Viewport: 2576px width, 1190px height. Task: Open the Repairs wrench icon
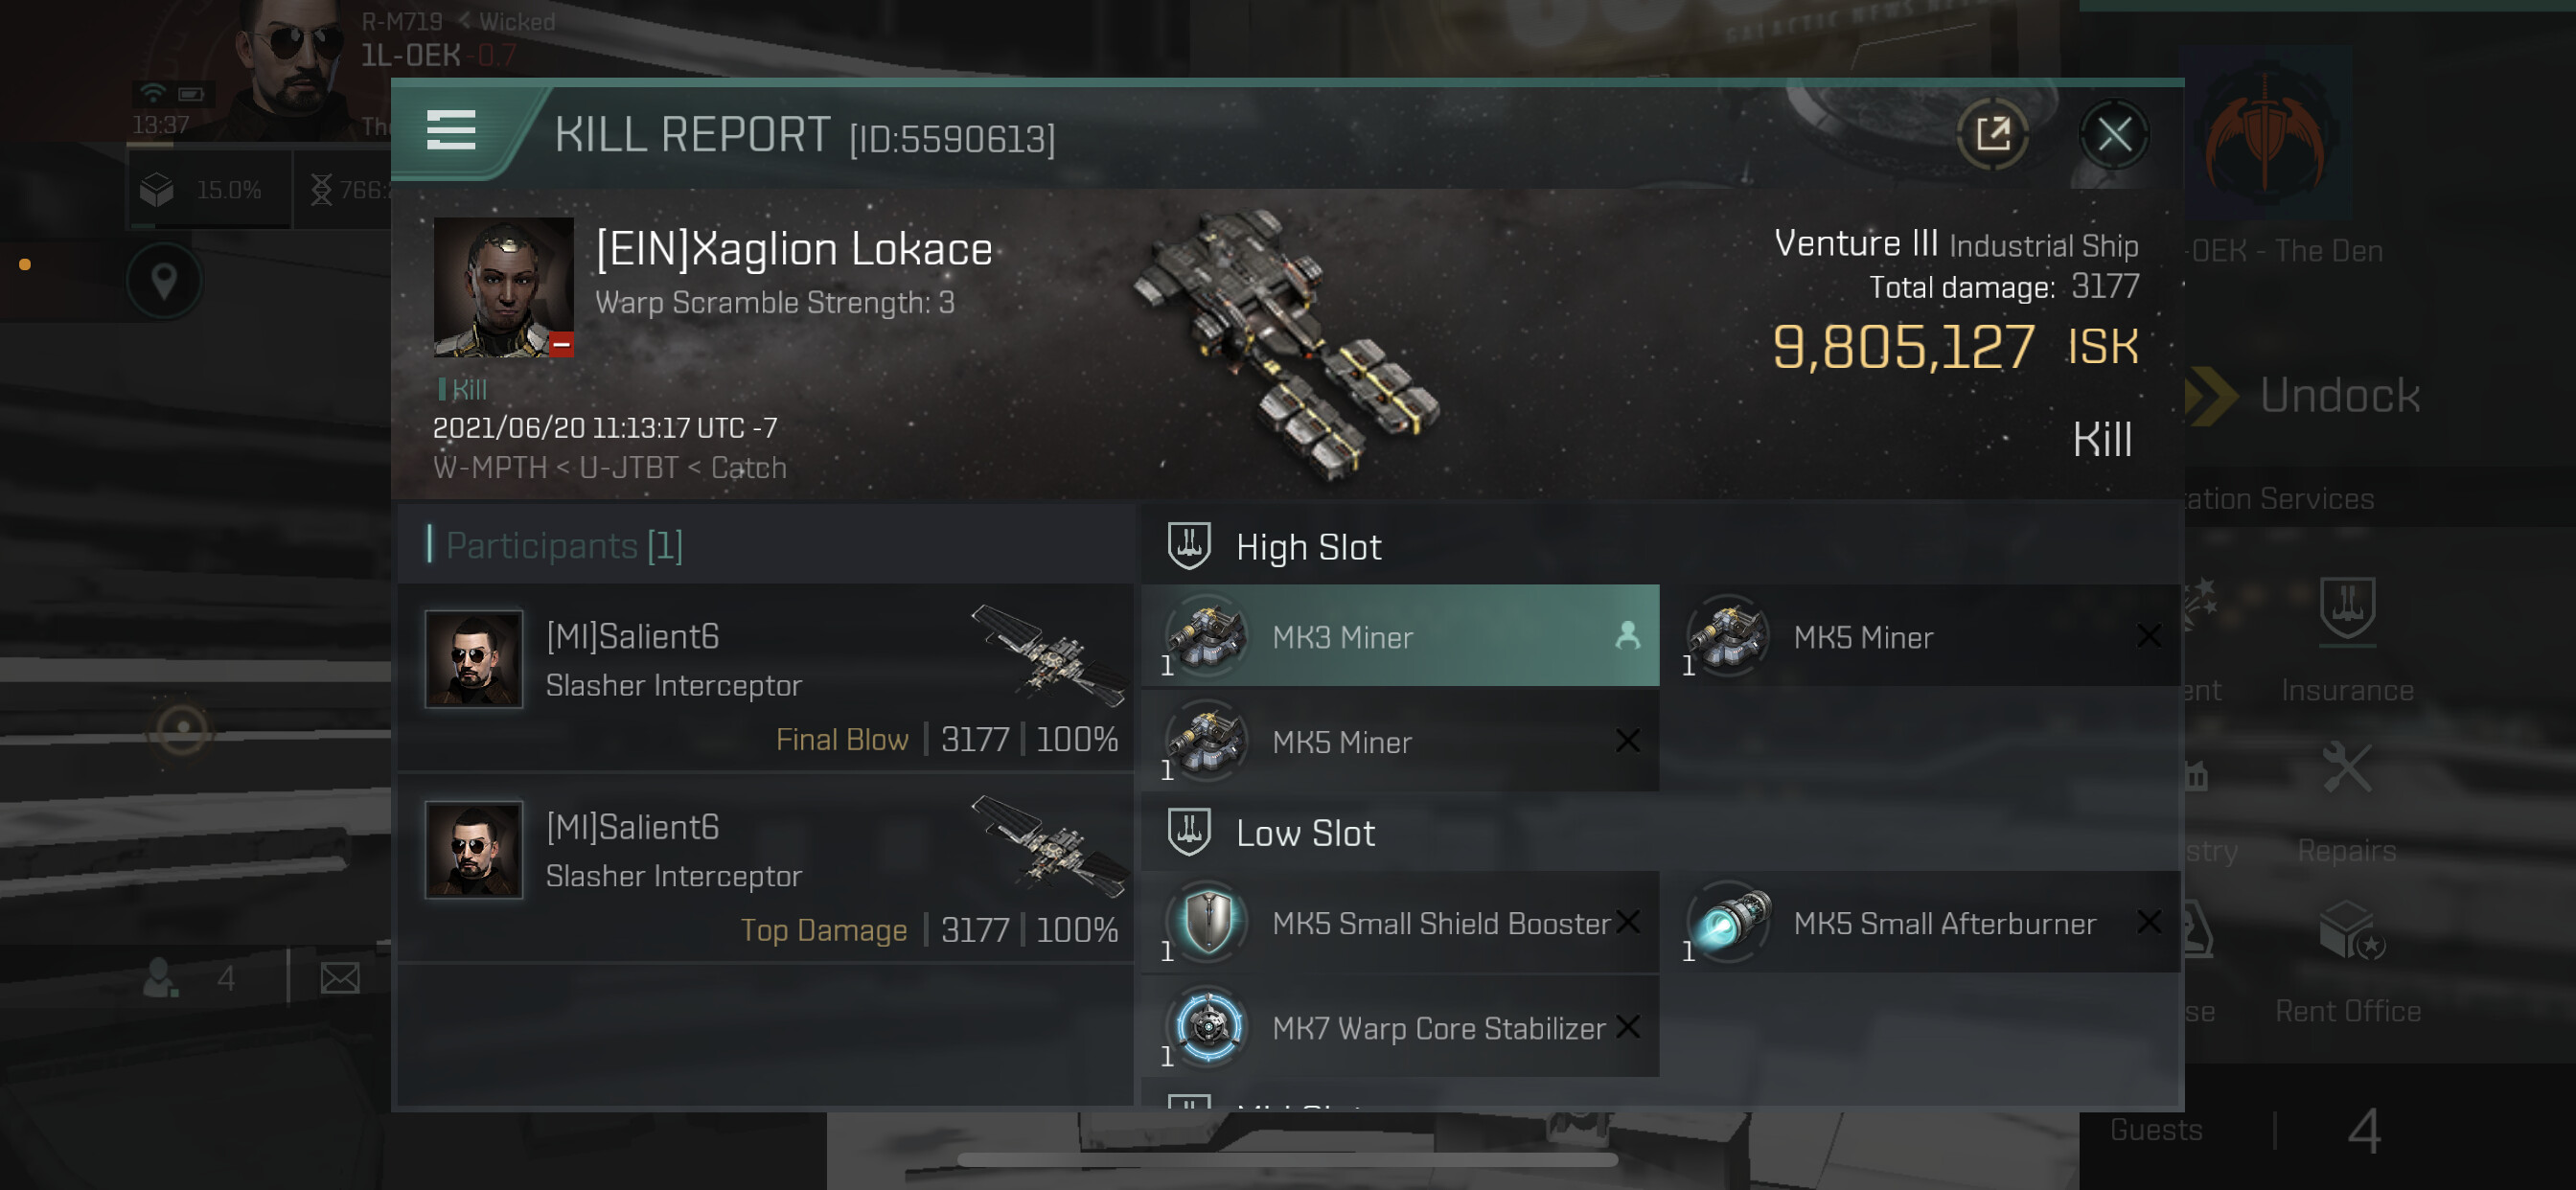2347,767
